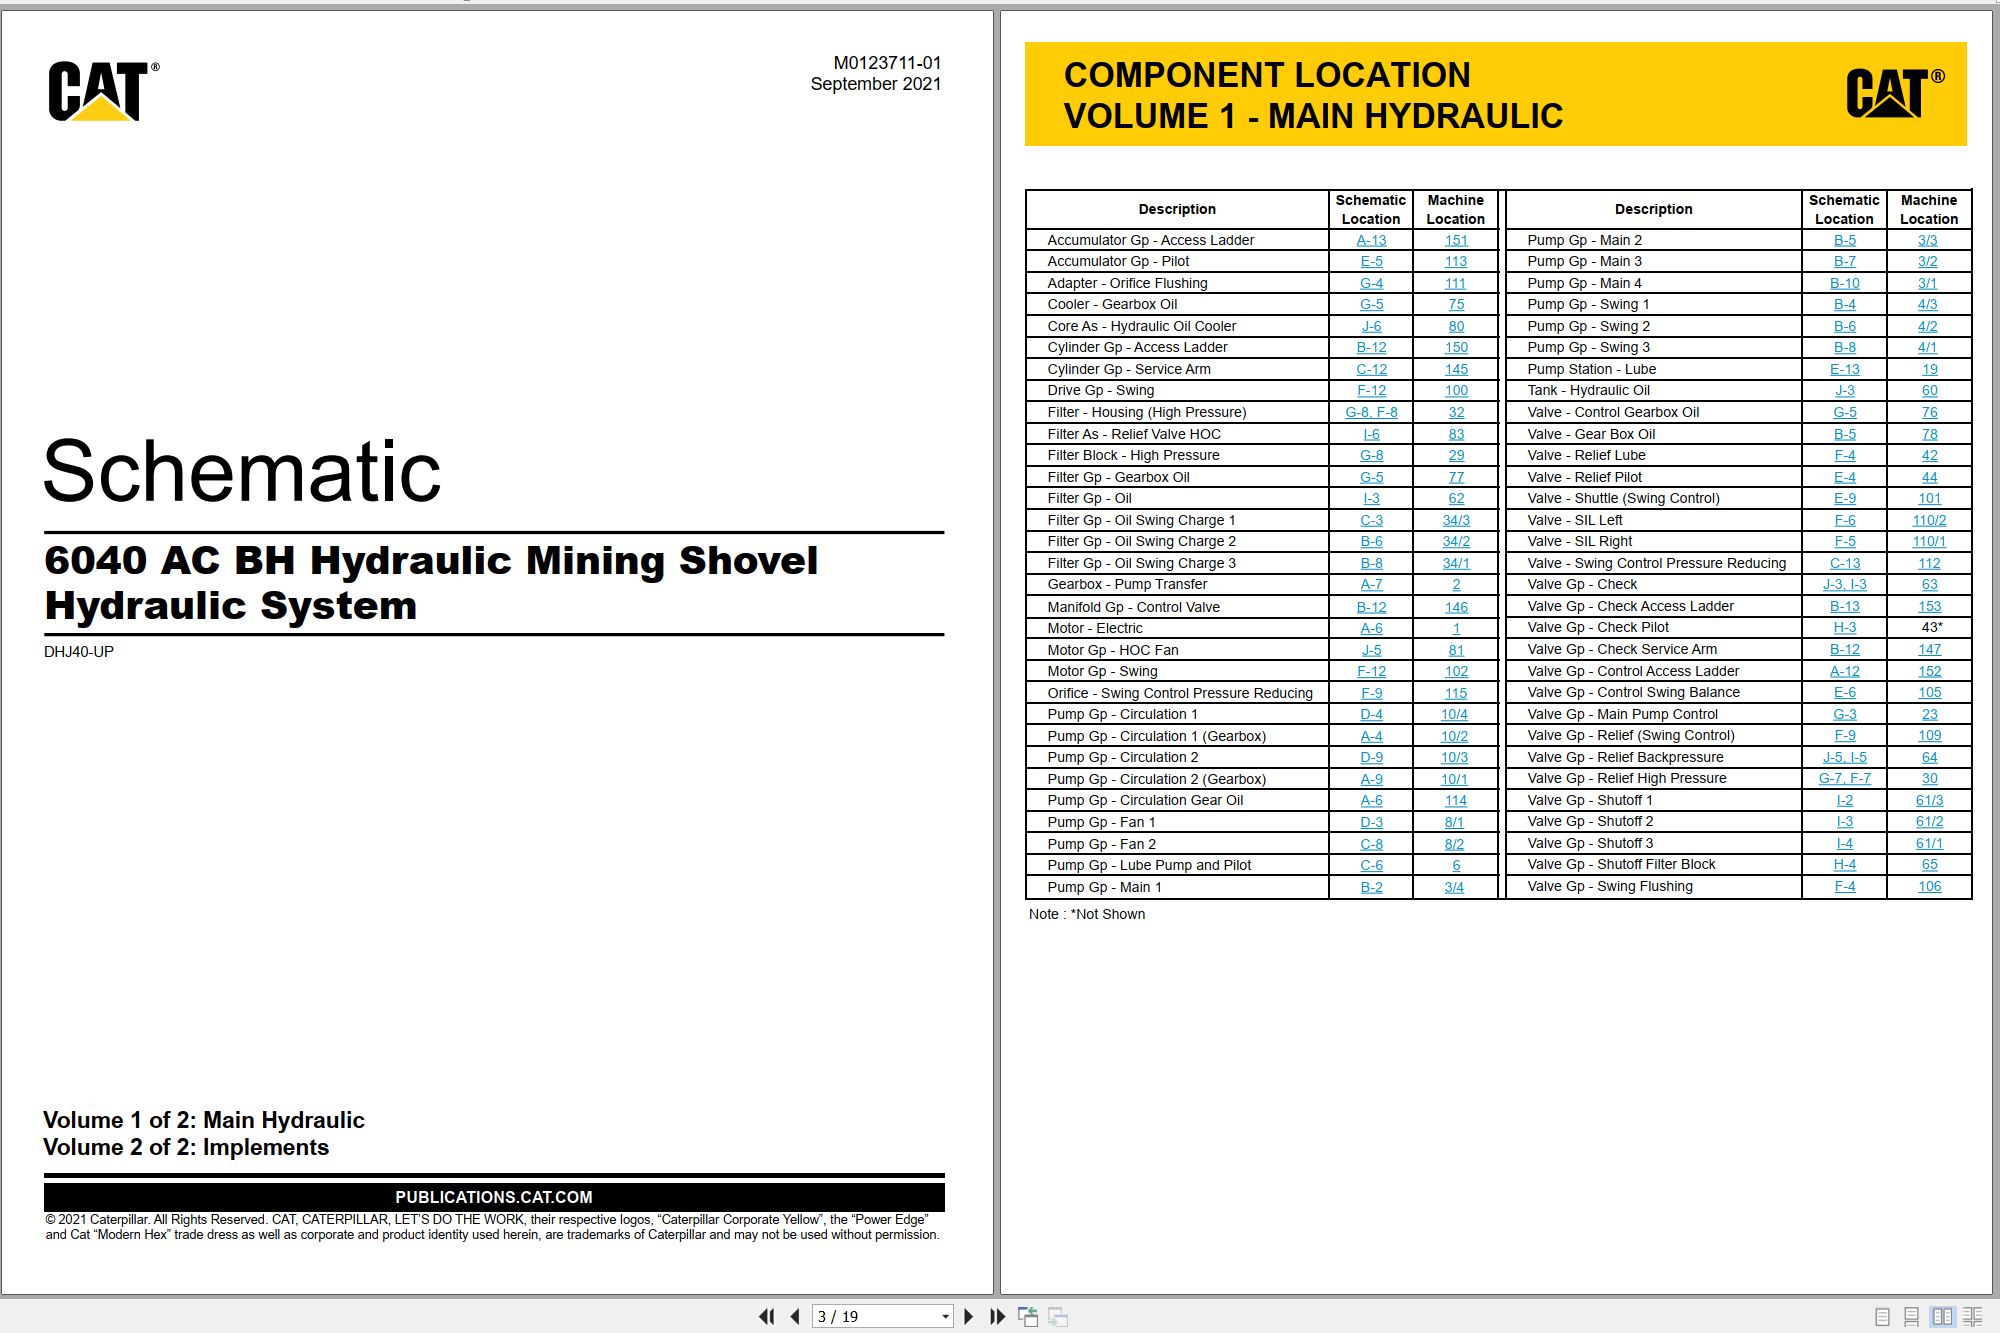This screenshot has height=1333, width=2000.
Task: Open schematic location H-4 for Shutoff Filter Block
Action: click(x=1844, y=864)
